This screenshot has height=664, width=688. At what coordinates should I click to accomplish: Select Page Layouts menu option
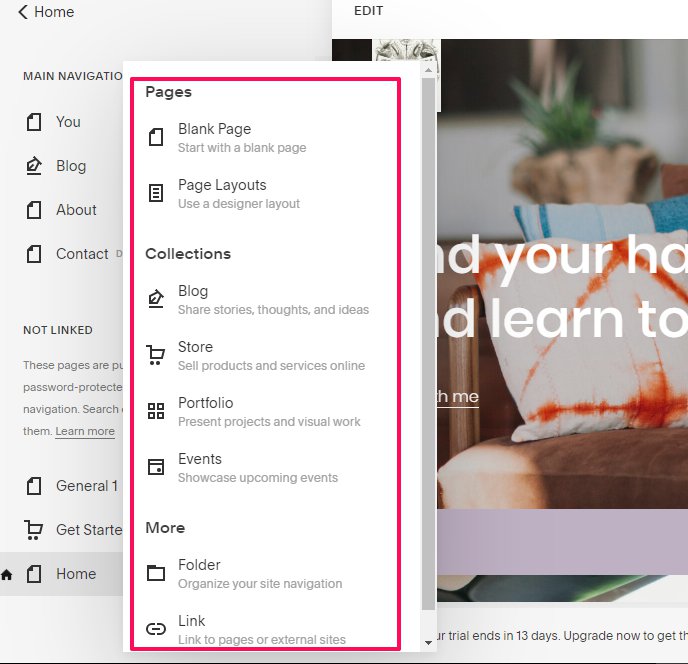222,185
